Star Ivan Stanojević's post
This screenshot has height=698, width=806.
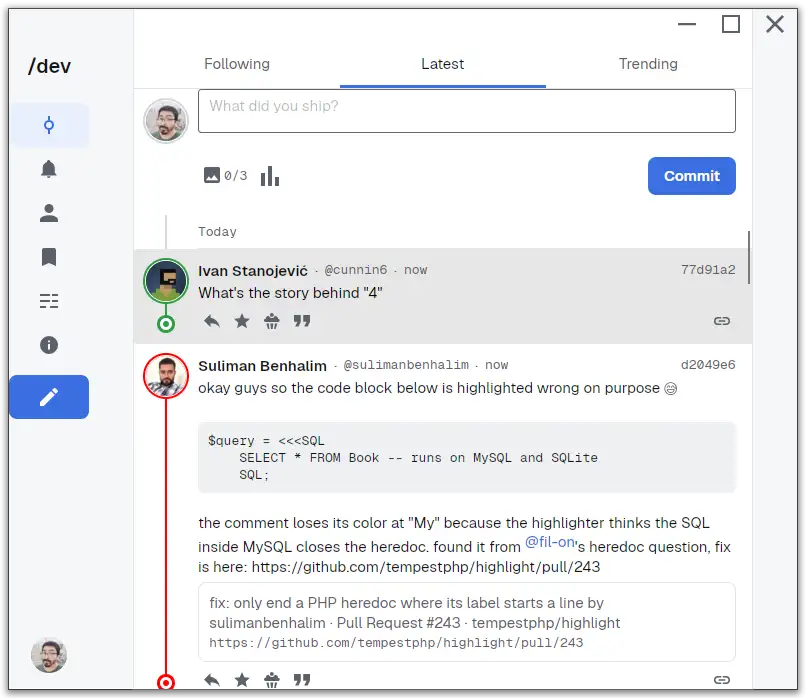pyautogui.click(x=242, y=322)
